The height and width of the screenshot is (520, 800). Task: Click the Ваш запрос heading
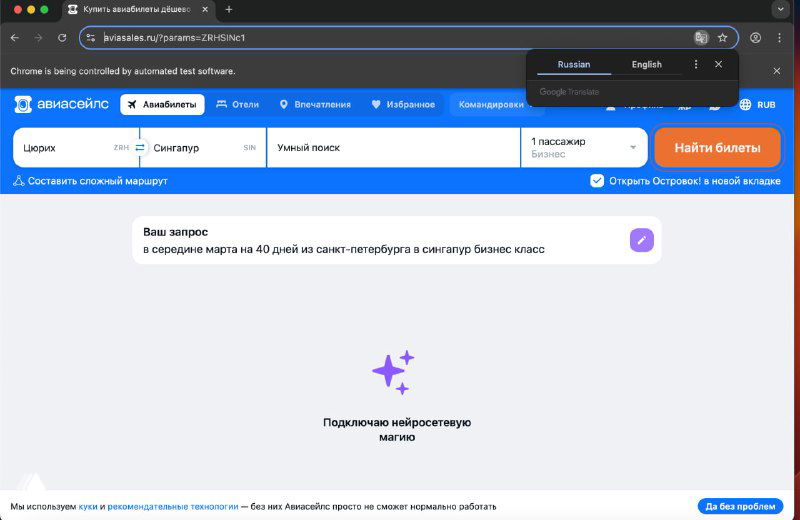point(176,232)
